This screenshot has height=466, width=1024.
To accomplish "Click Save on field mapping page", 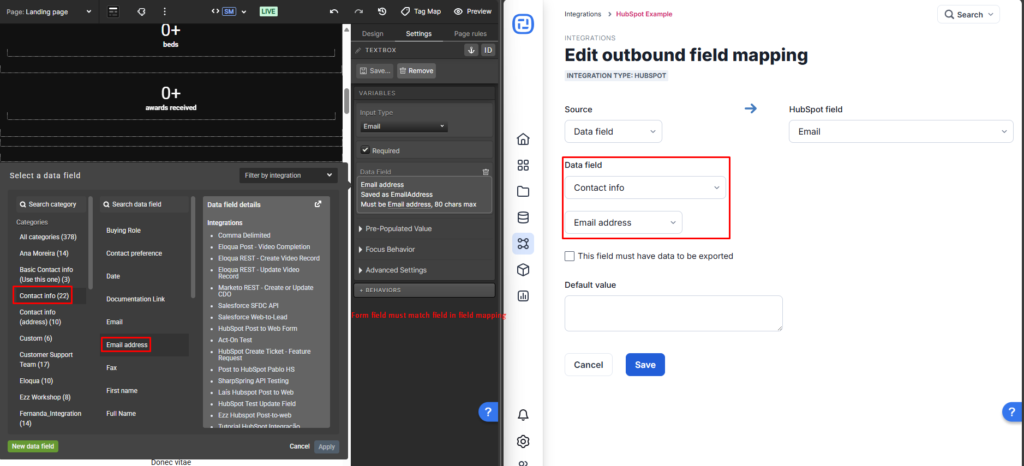I will [645, 365].
